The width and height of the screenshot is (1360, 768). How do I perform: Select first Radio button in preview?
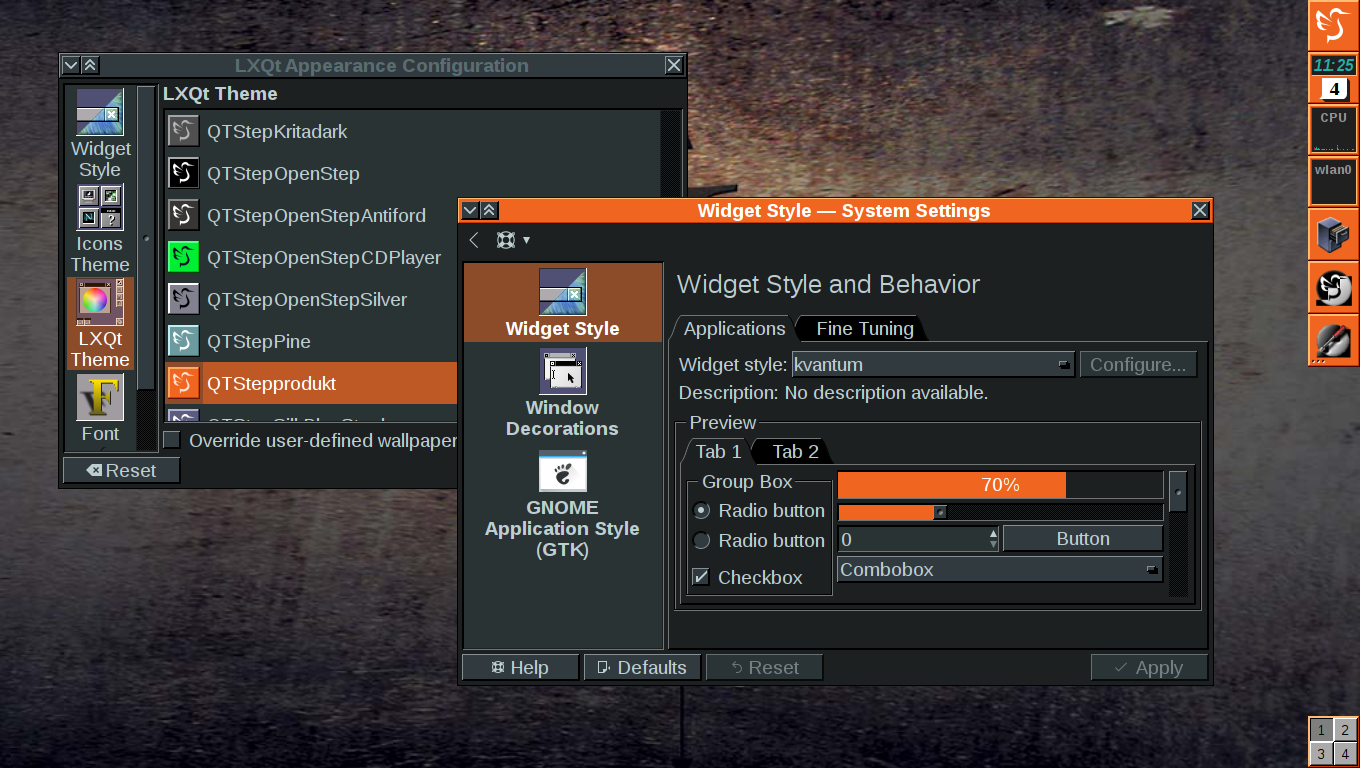tap(702, 510)
